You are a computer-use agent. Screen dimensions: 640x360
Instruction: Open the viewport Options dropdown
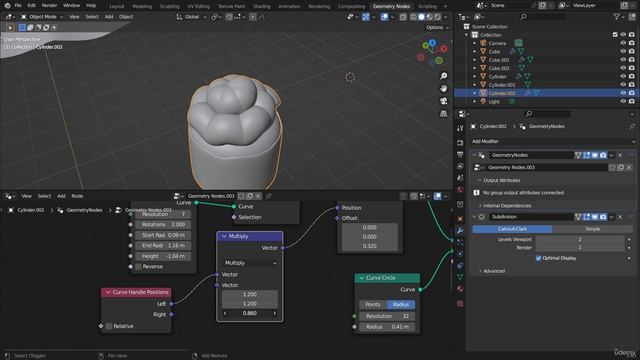tap(437, 27)
